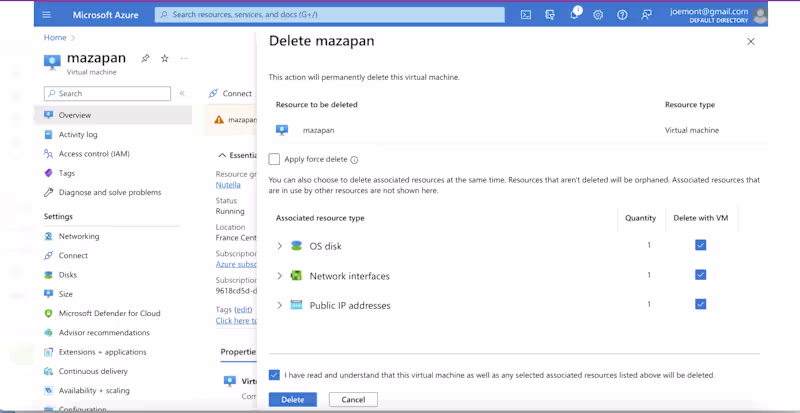This screenshot has height=413, width=800.
Task: Open the notifications bell
Action: pyautogui.click(x=574, y=14)
